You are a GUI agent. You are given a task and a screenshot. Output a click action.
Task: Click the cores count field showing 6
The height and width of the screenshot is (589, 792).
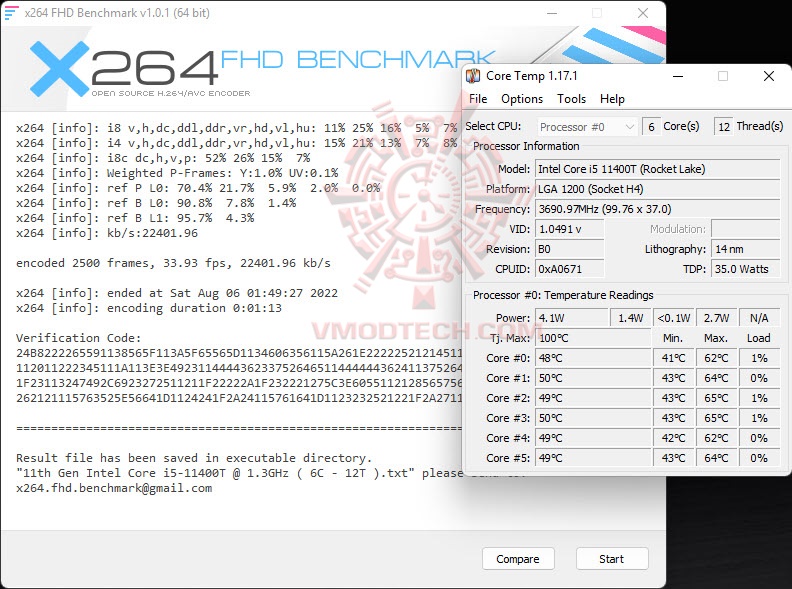tap(651, 127)
